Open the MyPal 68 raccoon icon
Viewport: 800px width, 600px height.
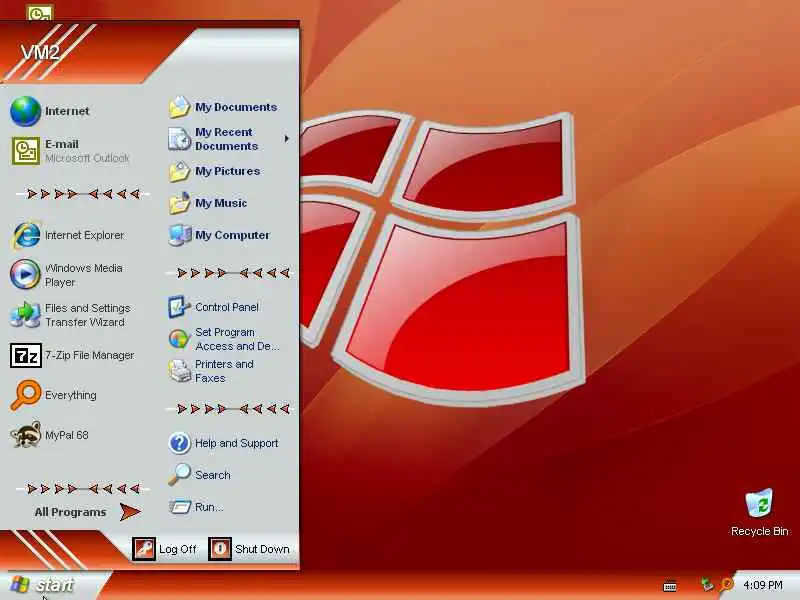26,435
